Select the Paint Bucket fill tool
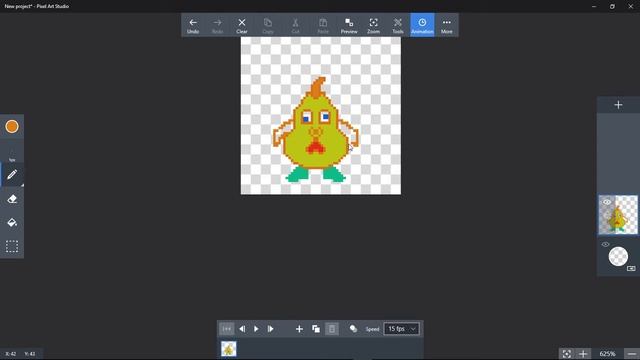Image resolution: width=640 pixels, height=360 pixels. 12,222
